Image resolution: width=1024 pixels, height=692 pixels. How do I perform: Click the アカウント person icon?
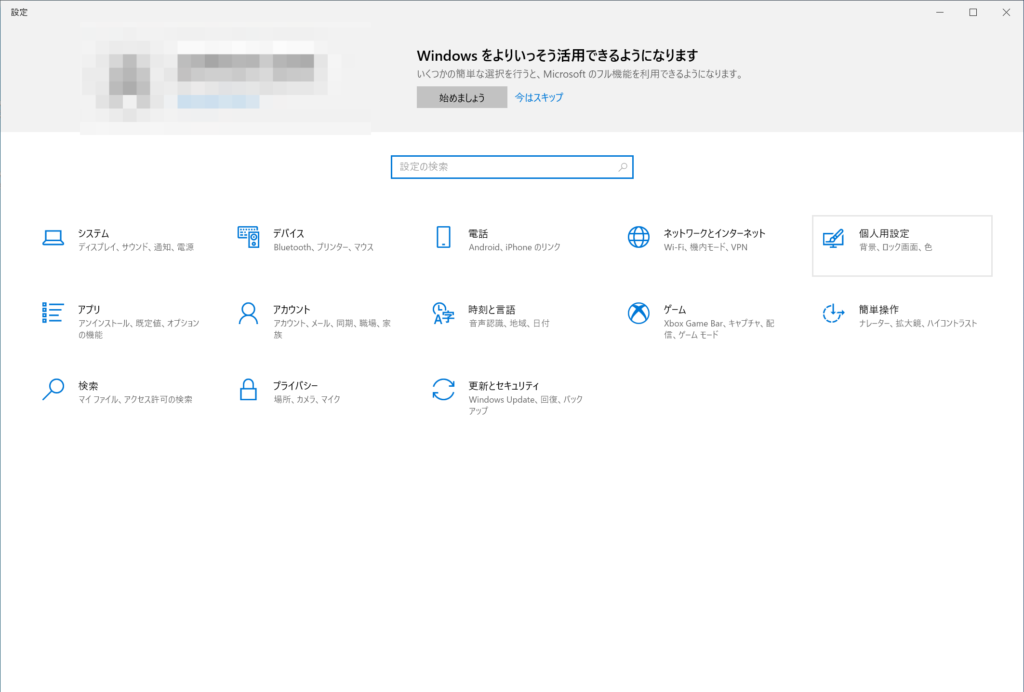pos(248,313)
